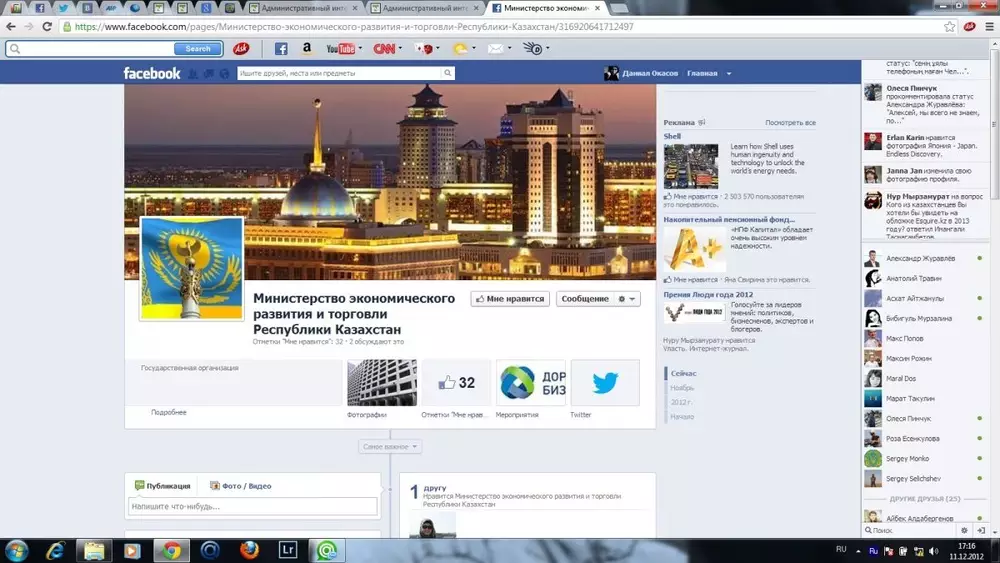Open Lightroom from the taskbar
The image size is (1000, 563).
288,550
